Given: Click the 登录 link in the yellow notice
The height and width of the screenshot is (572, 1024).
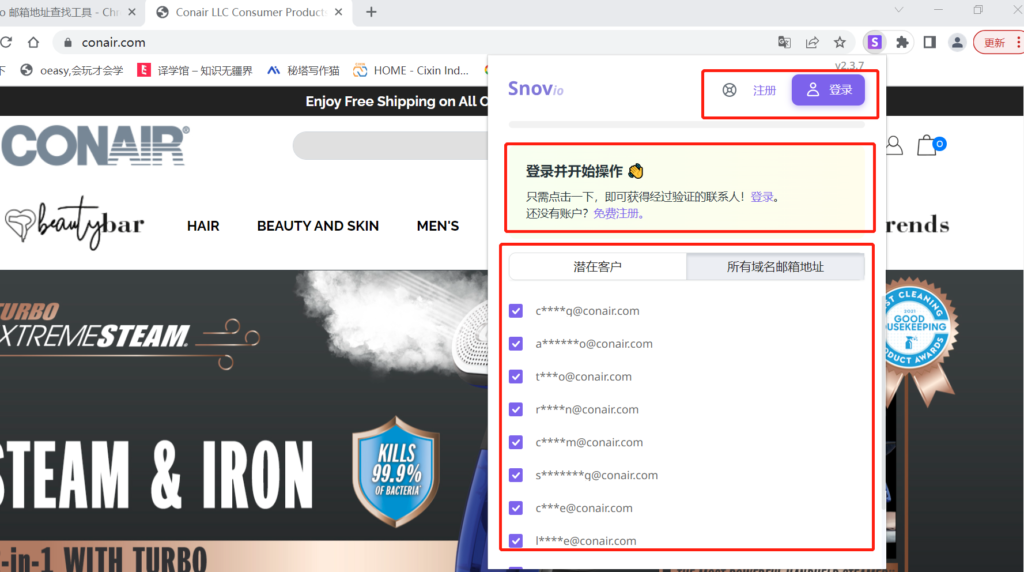Looking at the screenshot, I should point(761,197).
